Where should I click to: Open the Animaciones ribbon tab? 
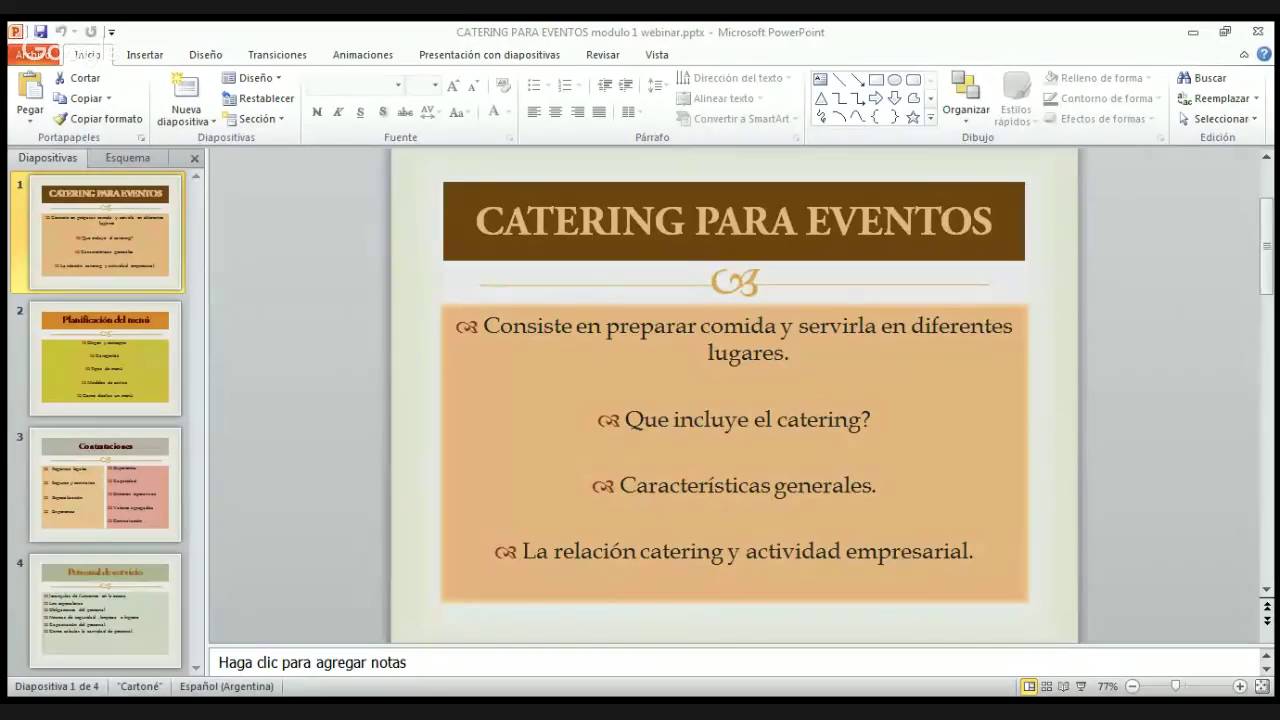pos(363,55)
